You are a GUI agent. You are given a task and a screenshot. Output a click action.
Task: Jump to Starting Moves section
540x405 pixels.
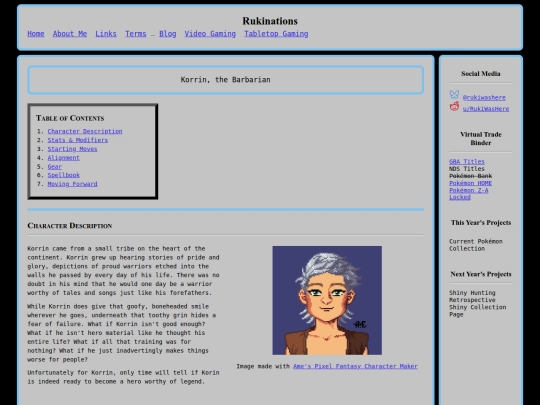[72, 149]
